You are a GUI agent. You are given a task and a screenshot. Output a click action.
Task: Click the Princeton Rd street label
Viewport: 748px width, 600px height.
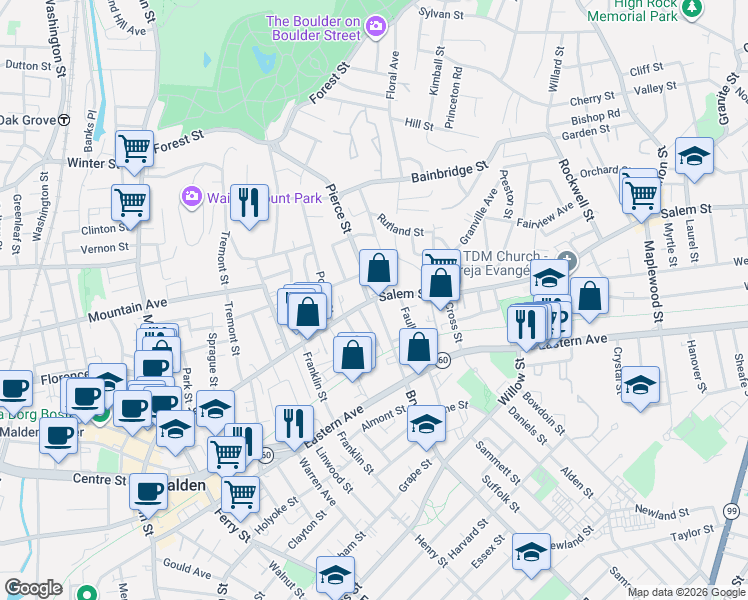pos(453,97)
